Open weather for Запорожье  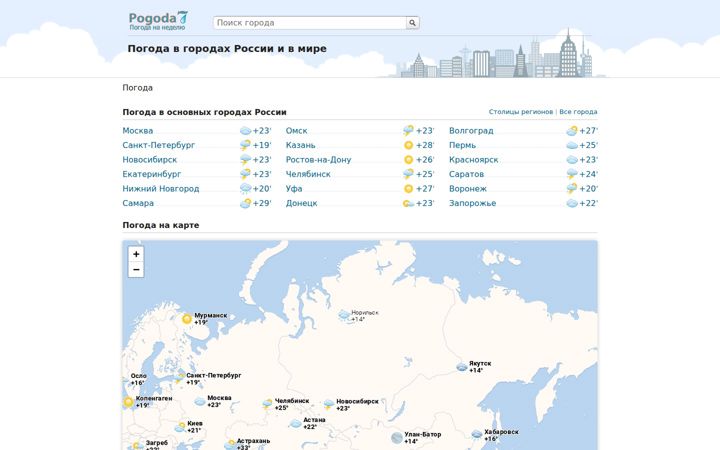click(473, 203)
